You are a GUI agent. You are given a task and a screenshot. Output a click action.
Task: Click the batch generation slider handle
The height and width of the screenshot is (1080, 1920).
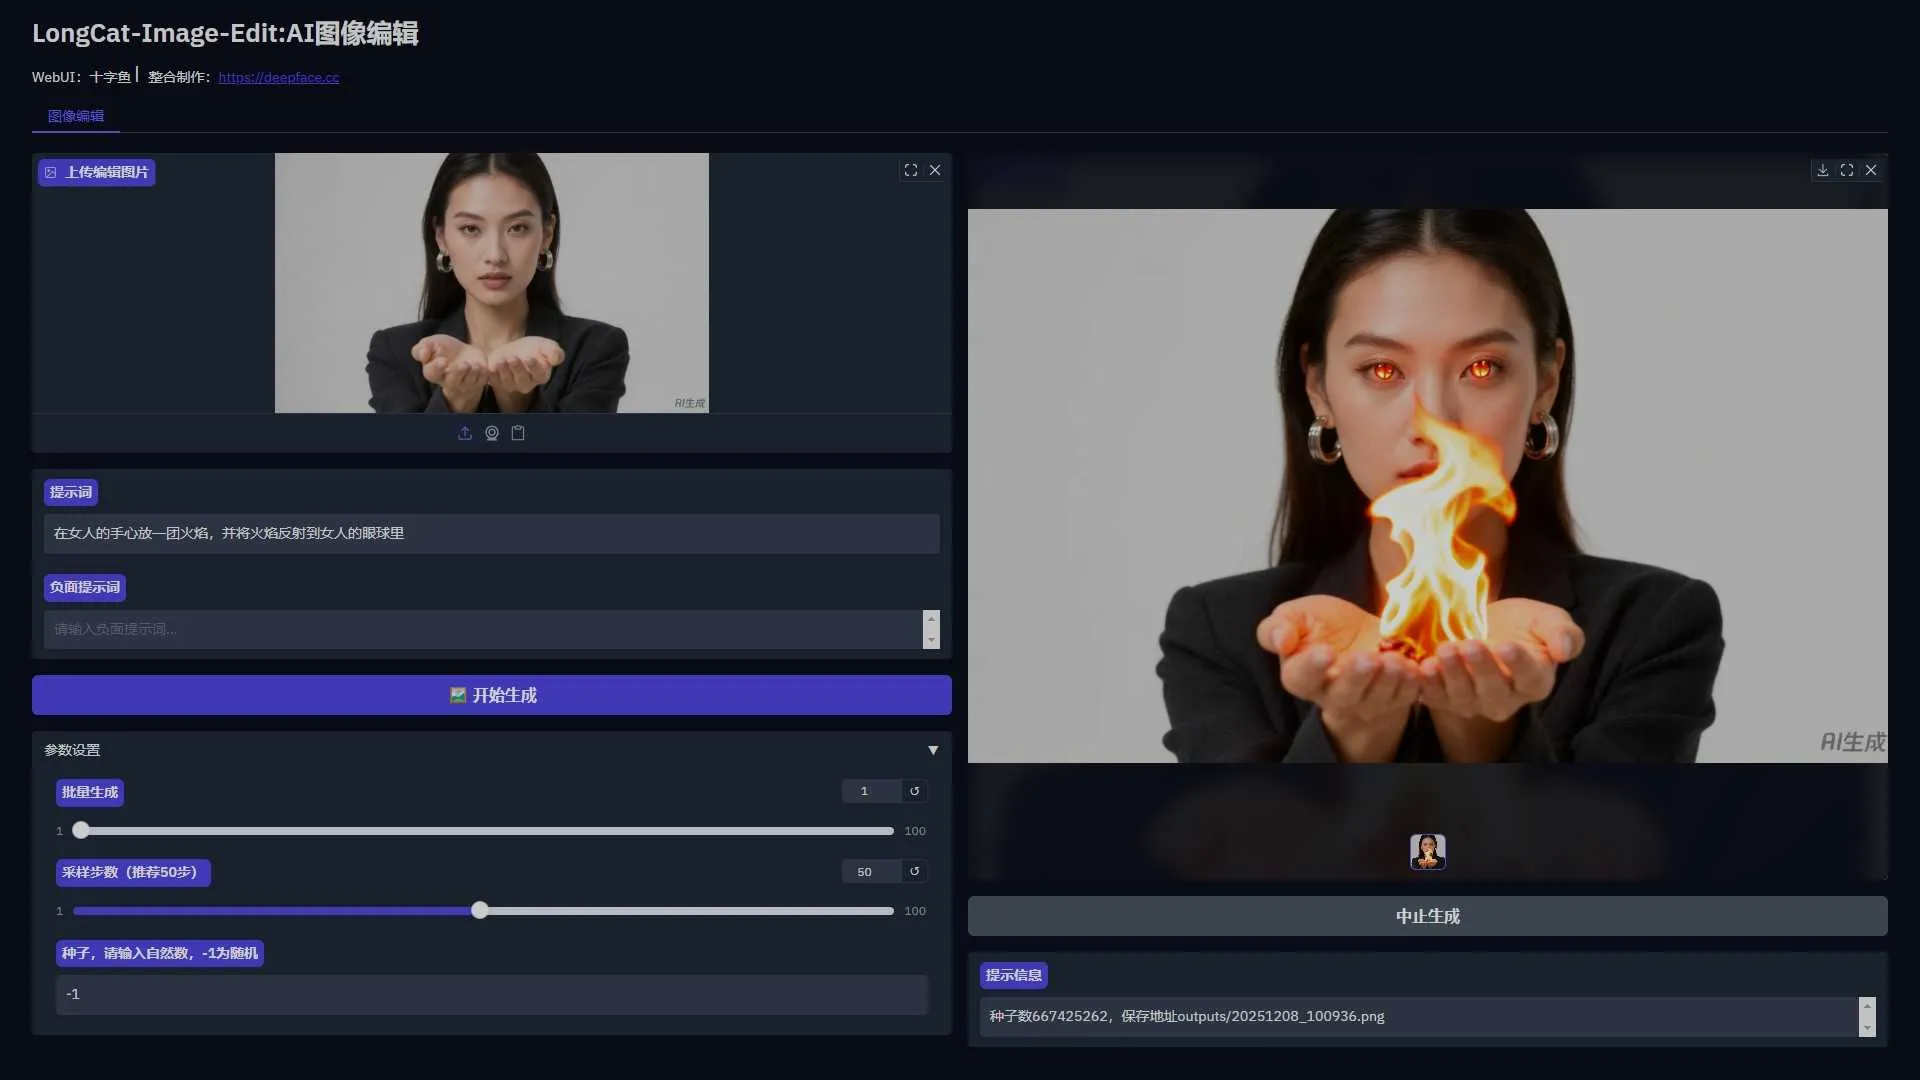click(81, 830)
